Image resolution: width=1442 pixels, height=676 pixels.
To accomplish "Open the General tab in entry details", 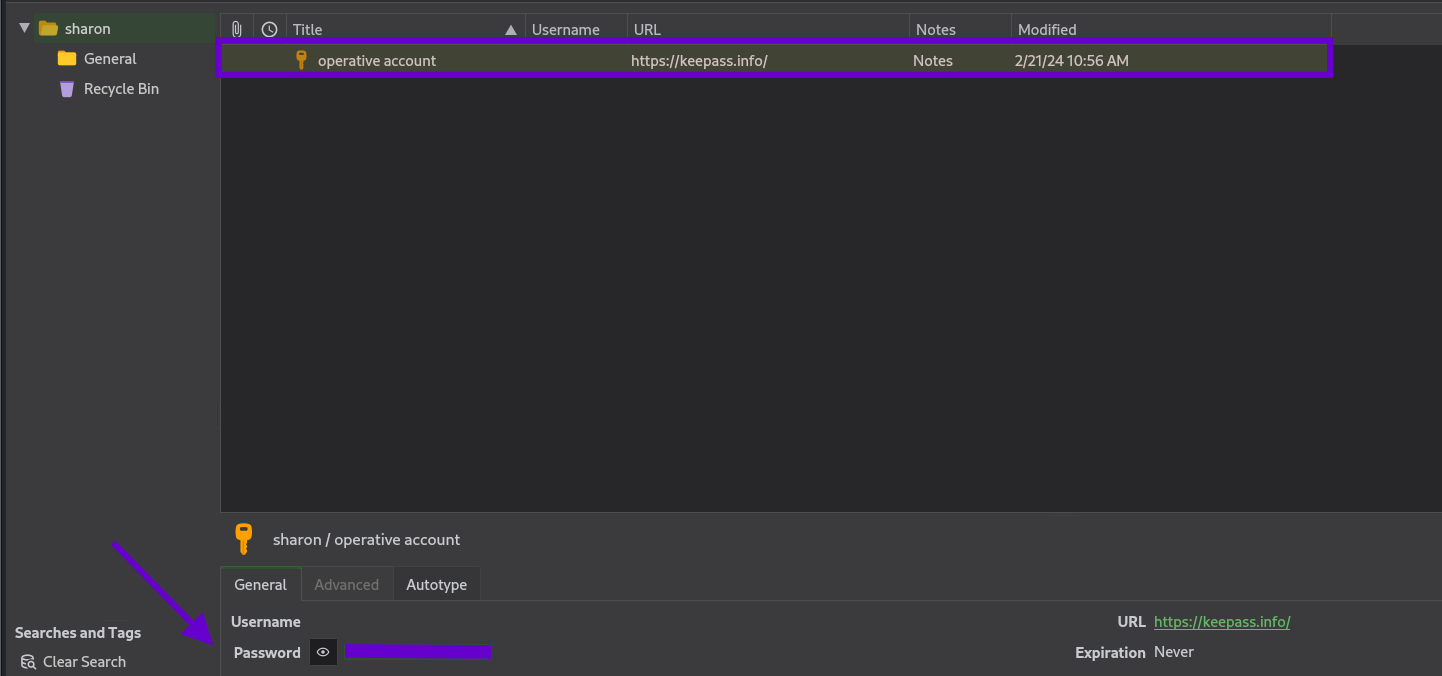I will click(260, 585).
